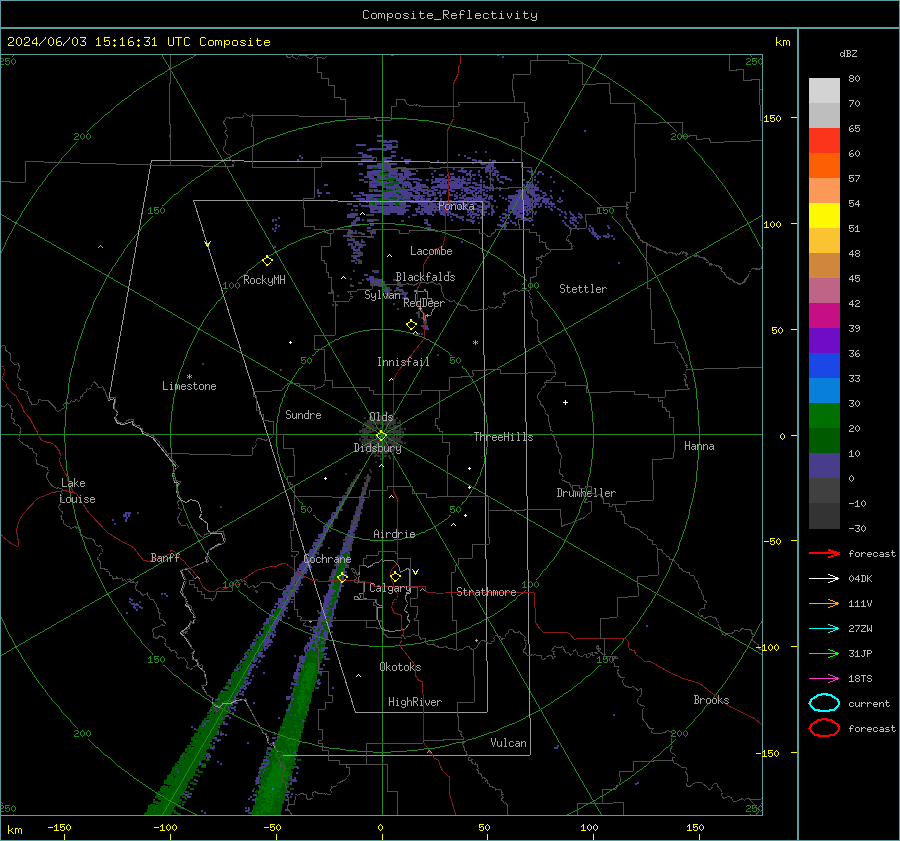Click the yellow diamond marker near RockyMH
Screen dimensions: 900x841
[x=267, y=261]
